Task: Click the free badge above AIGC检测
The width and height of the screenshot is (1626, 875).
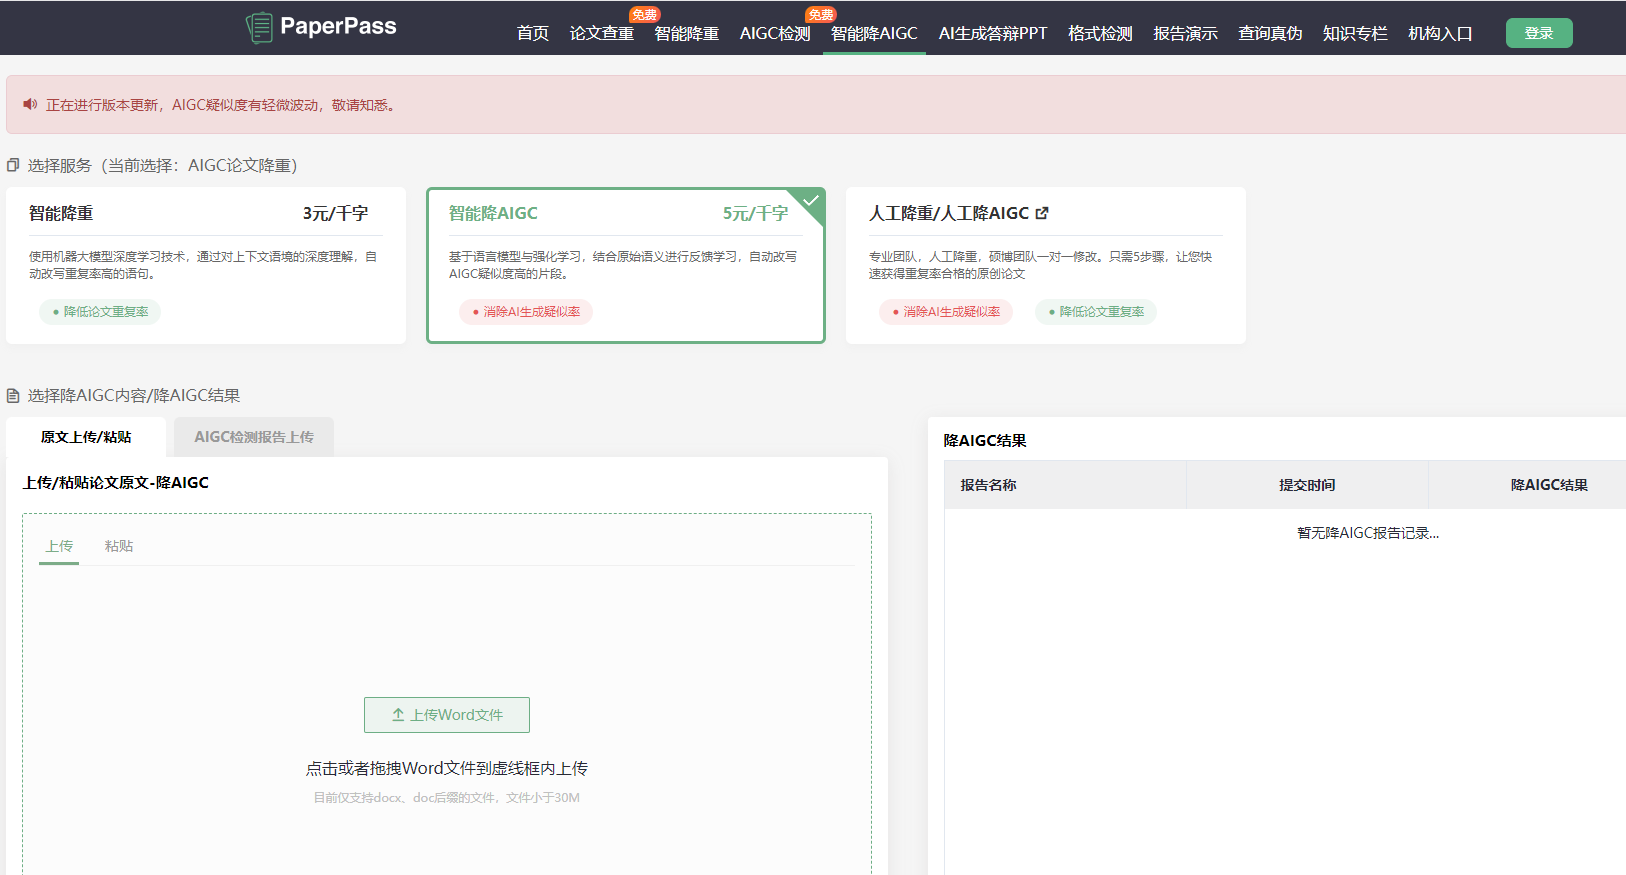Action: point(820,14)
